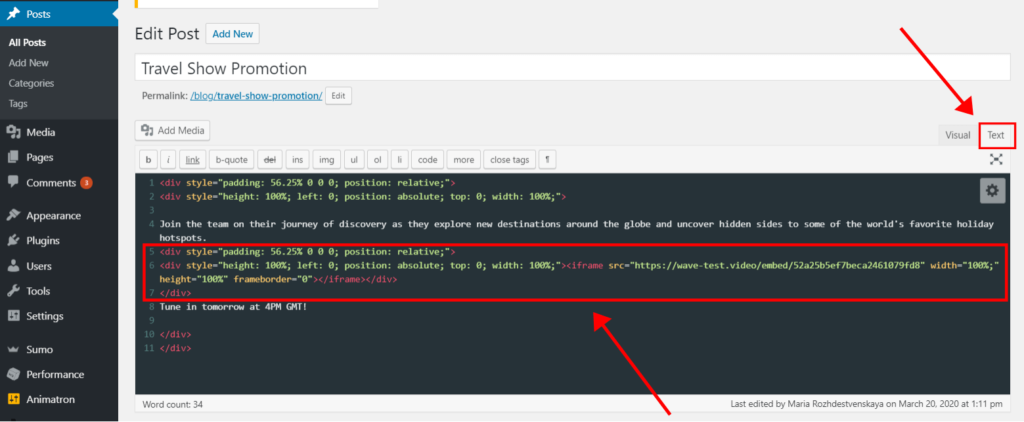Screen dimensions: 1024x422
Task: Click the permalink Edit button
Action: point(338,96)
